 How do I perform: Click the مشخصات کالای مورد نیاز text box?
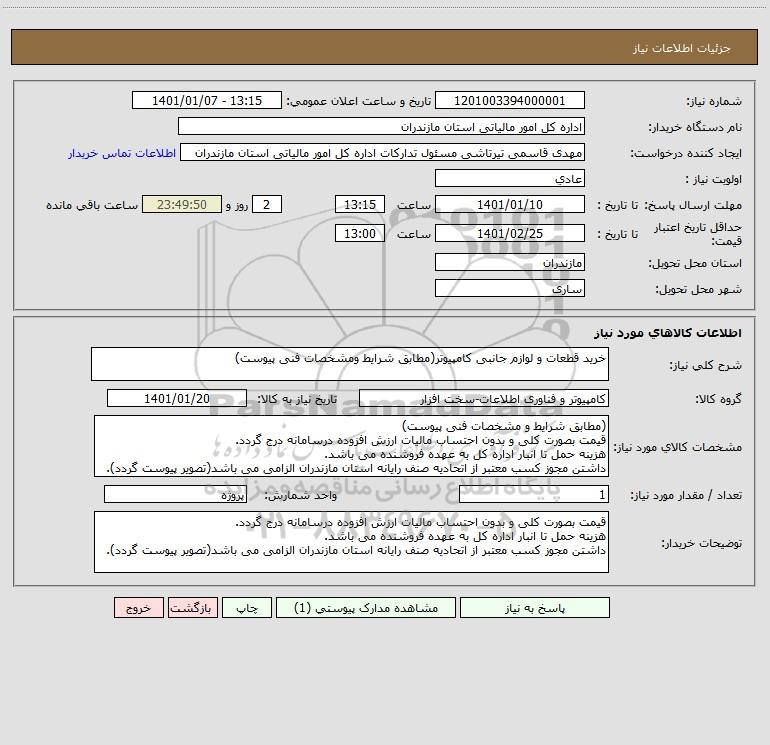(x=351, y=446)
